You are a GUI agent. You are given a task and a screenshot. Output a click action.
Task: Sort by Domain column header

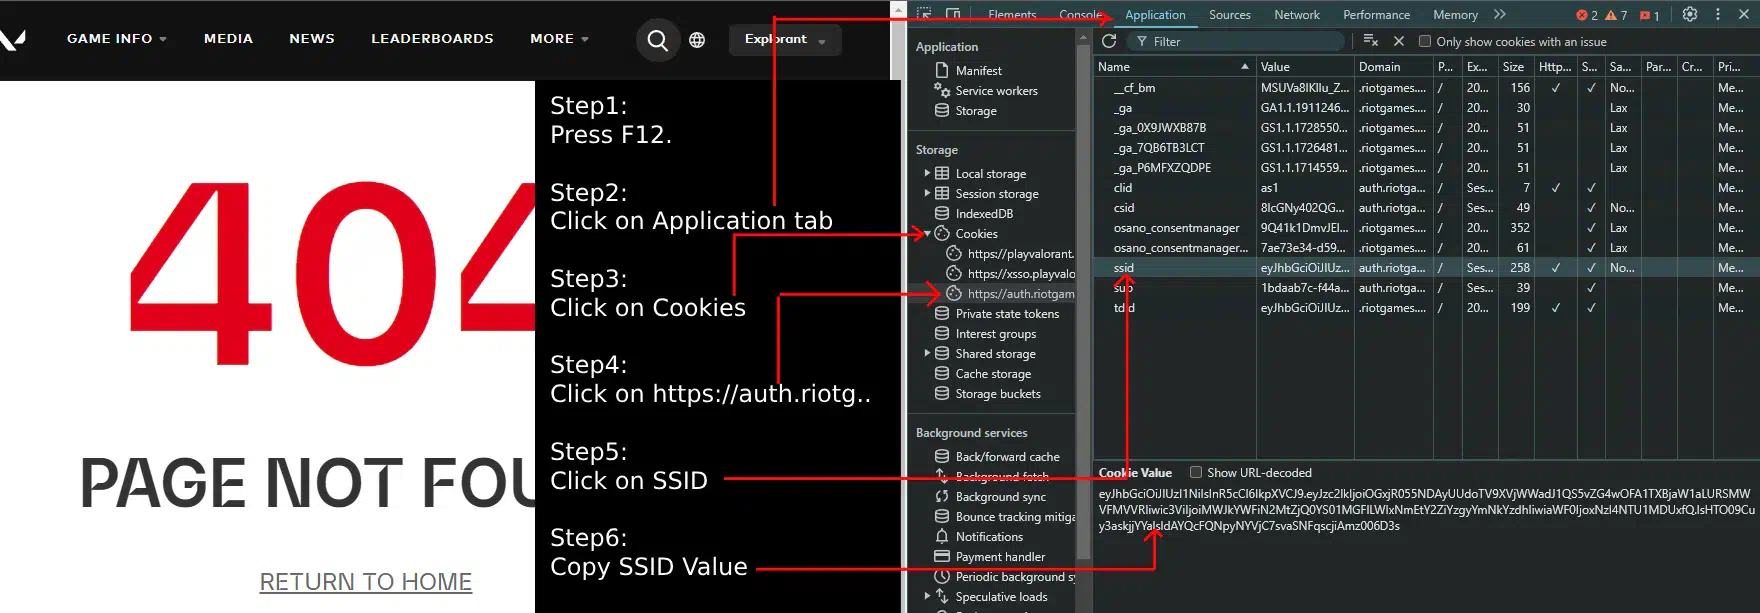coord(1393,67)
